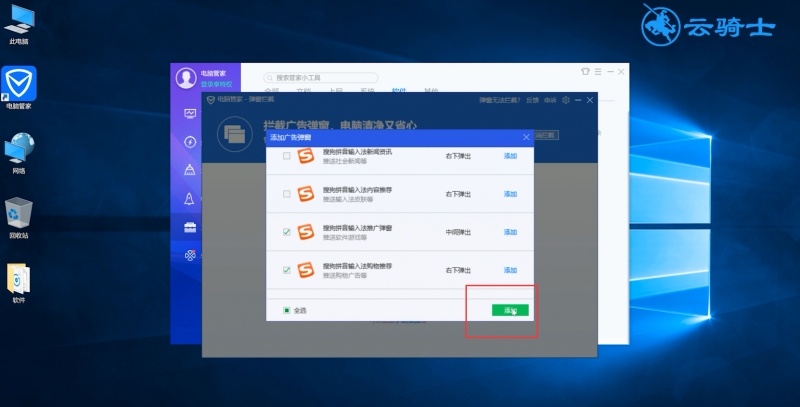This screenshot has height=407, width=800.
Task: Click user avatar in 电脑管家 window
Action: click(186, 78)
